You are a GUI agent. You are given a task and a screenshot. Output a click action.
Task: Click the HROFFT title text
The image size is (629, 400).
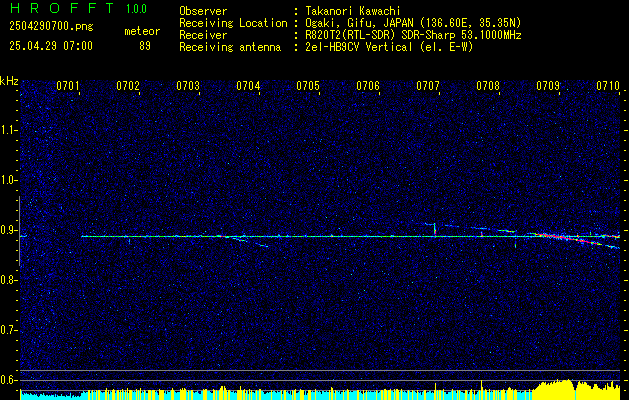click(62, 8)
